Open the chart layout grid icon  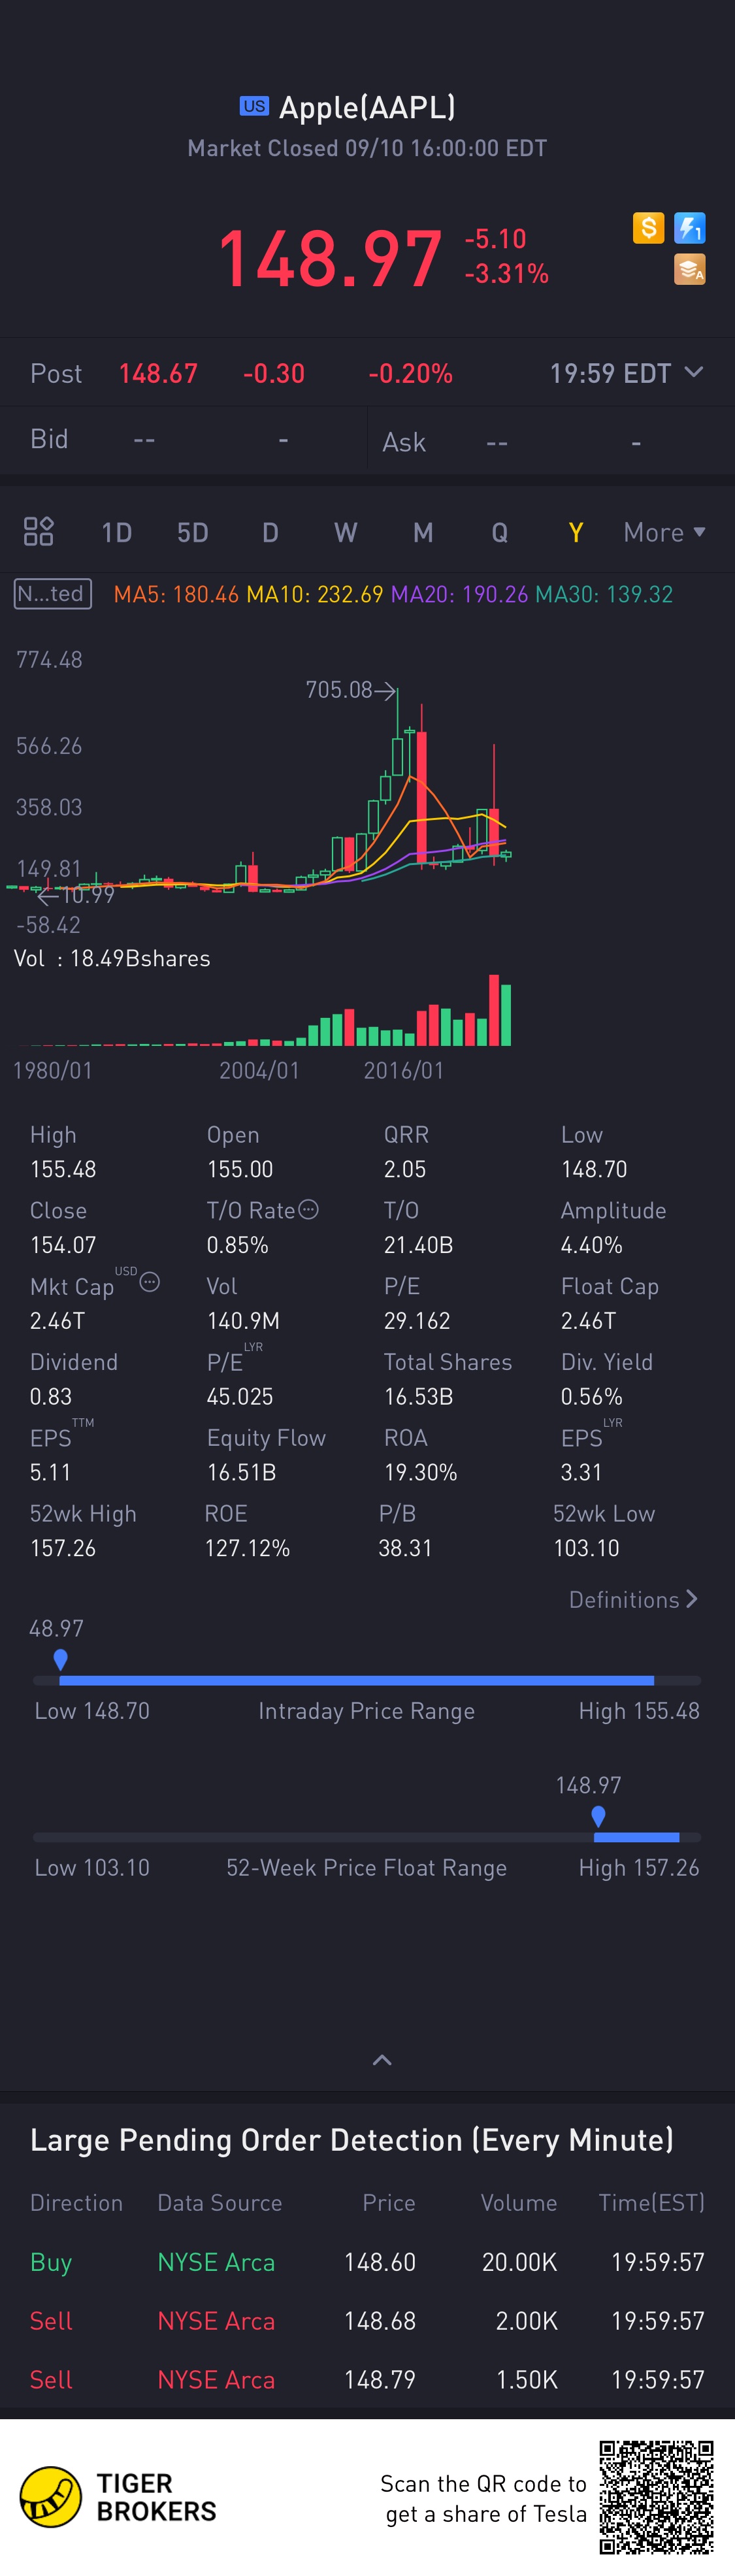tap(39, 531)
